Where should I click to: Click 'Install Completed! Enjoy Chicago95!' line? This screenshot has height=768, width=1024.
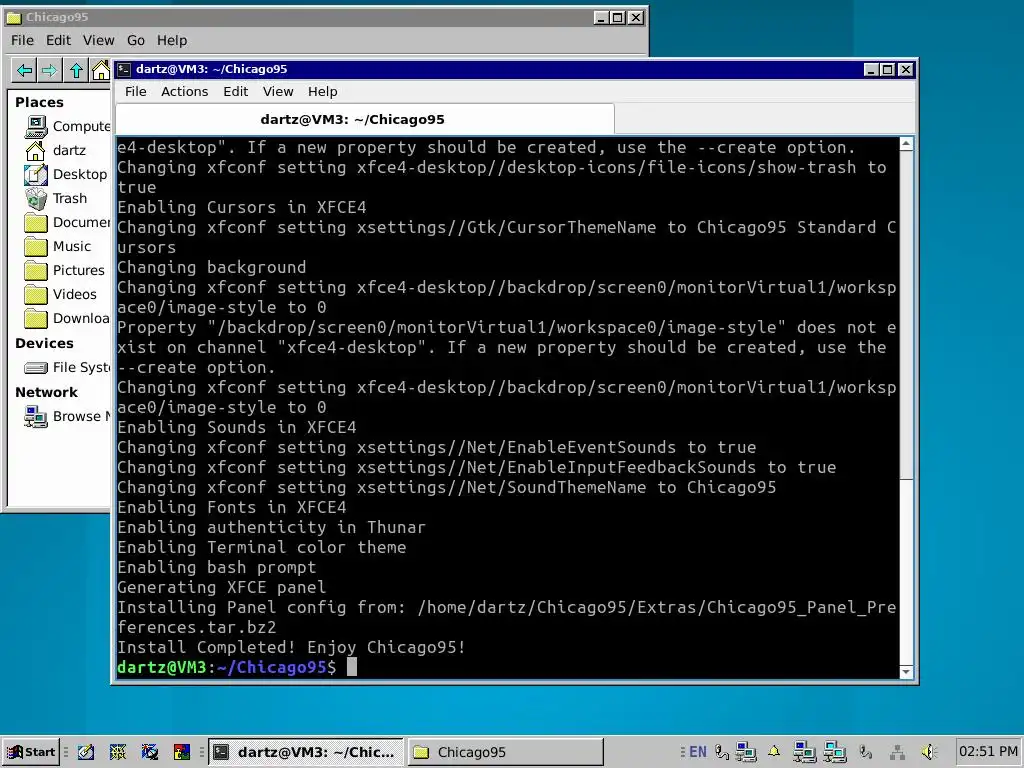291,647
